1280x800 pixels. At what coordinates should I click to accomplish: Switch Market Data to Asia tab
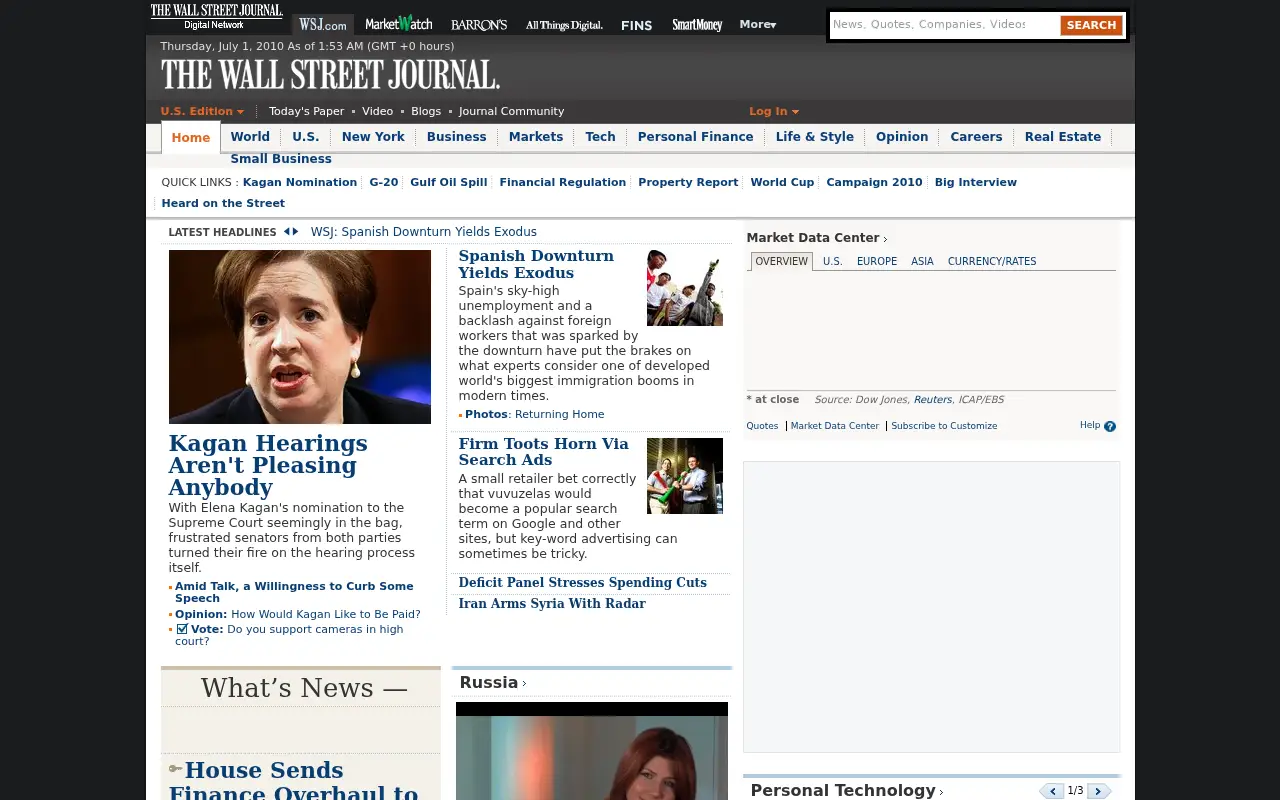click(922, 261)
